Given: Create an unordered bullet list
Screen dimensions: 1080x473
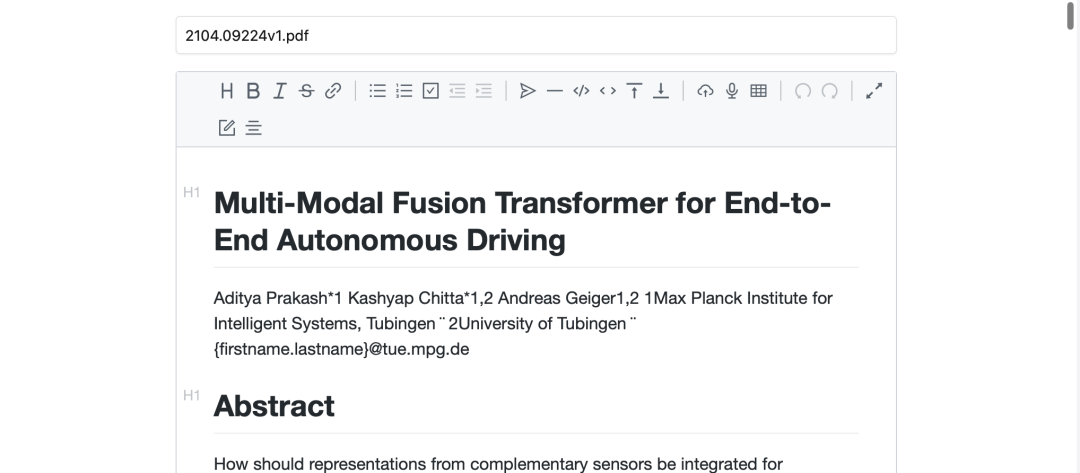Looking at the screenshot, I should pyautogui.click(x=378, y=91).
